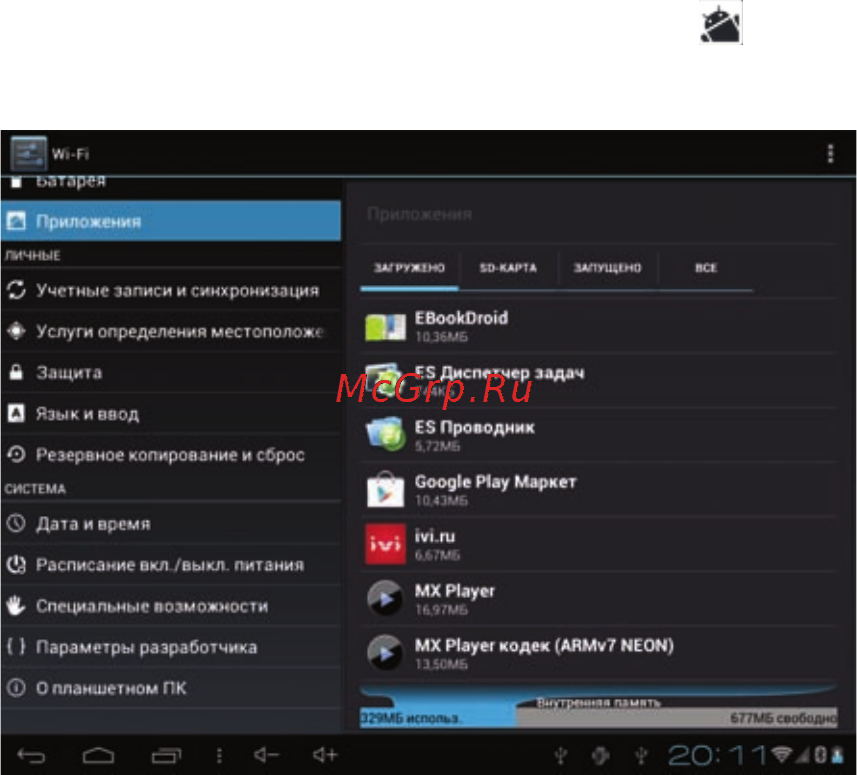
Task: Tap the Home navigation button
Action: point(98,755)
